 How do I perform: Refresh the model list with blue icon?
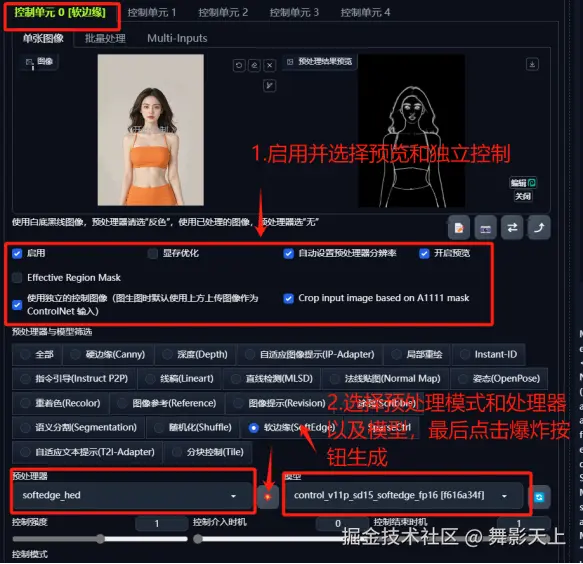pyautogui.click(x=539, y=497)
